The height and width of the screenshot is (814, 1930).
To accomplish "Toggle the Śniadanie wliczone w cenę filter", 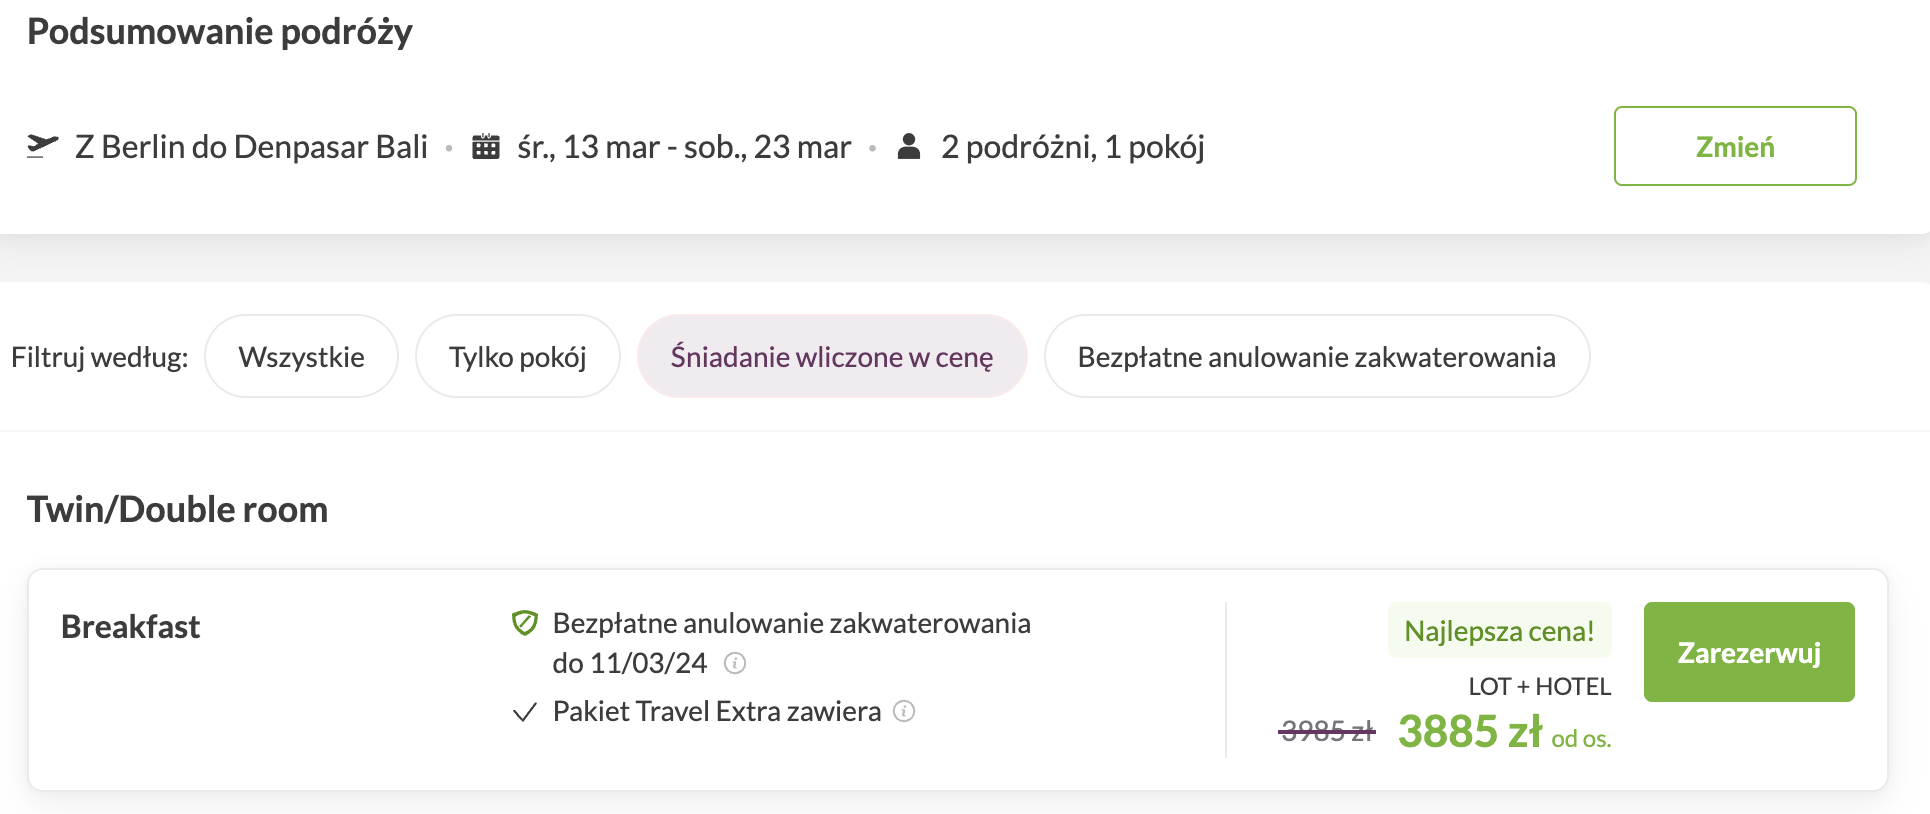I will [831, 357].
